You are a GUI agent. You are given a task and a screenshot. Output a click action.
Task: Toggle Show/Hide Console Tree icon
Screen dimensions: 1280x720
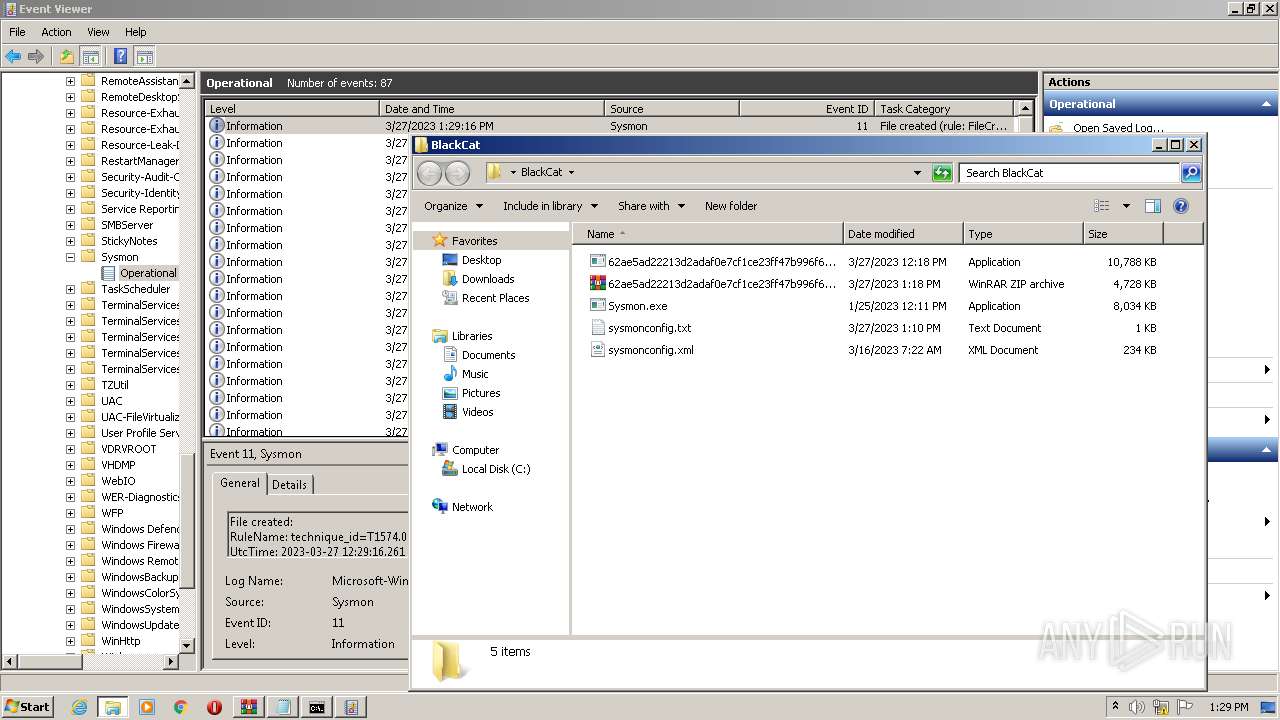(x=90, y=57)
